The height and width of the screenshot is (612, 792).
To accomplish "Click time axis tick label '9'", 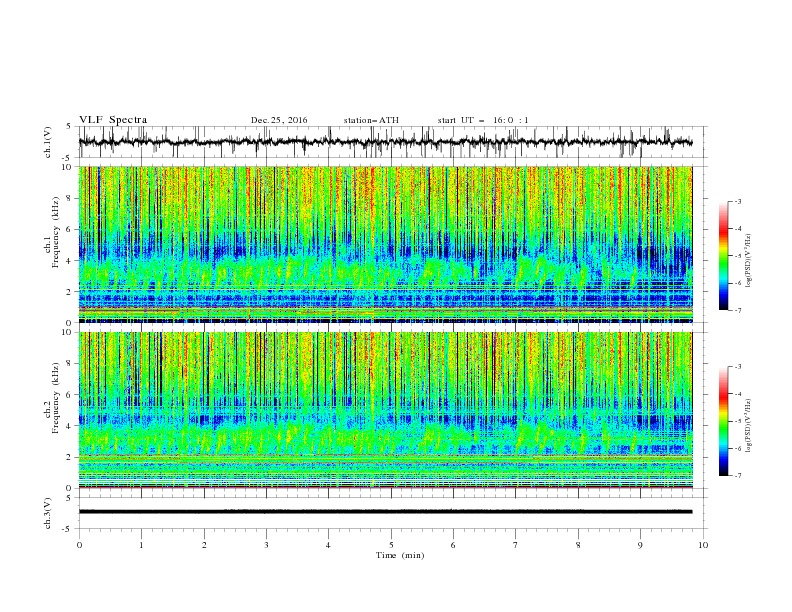I will pyautogui.click(x=640, y=545).
